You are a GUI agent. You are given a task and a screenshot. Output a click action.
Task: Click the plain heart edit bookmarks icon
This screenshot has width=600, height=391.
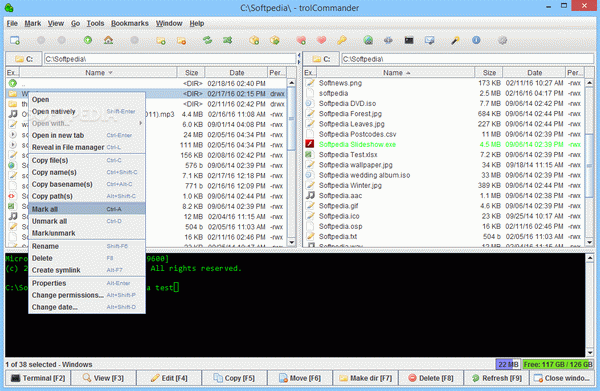pos(321,40)
